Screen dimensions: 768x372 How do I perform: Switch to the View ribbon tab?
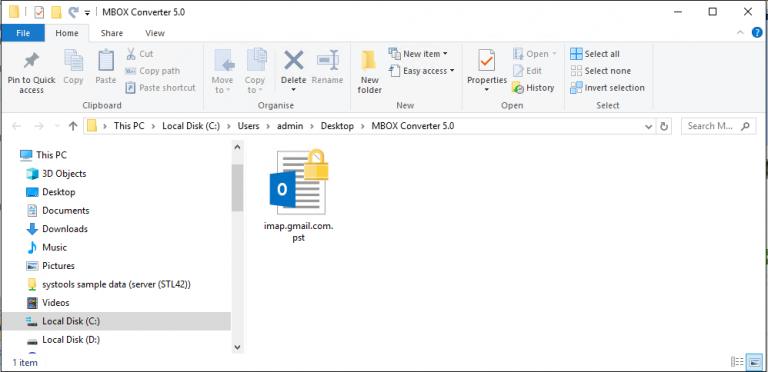155,33
